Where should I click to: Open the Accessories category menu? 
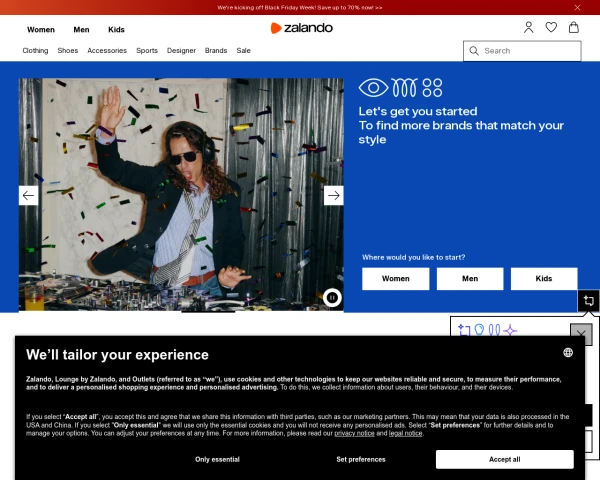[x=107, y=51]
